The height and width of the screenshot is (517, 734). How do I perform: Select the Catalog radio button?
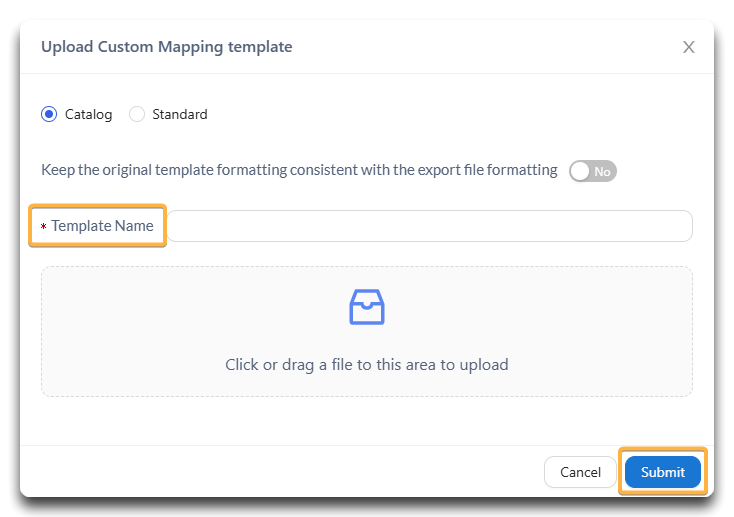click(x=49, y=114)
